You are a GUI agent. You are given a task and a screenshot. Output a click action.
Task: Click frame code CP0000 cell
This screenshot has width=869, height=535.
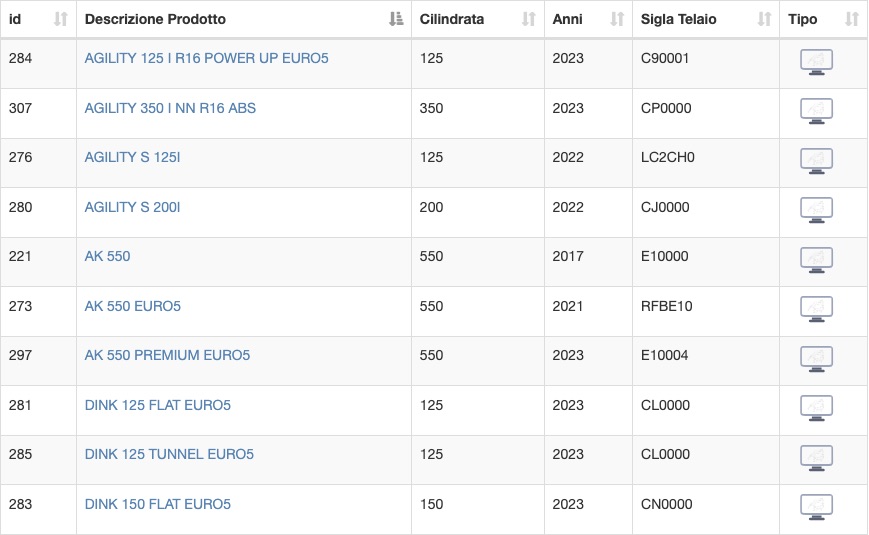pos(706,114)
